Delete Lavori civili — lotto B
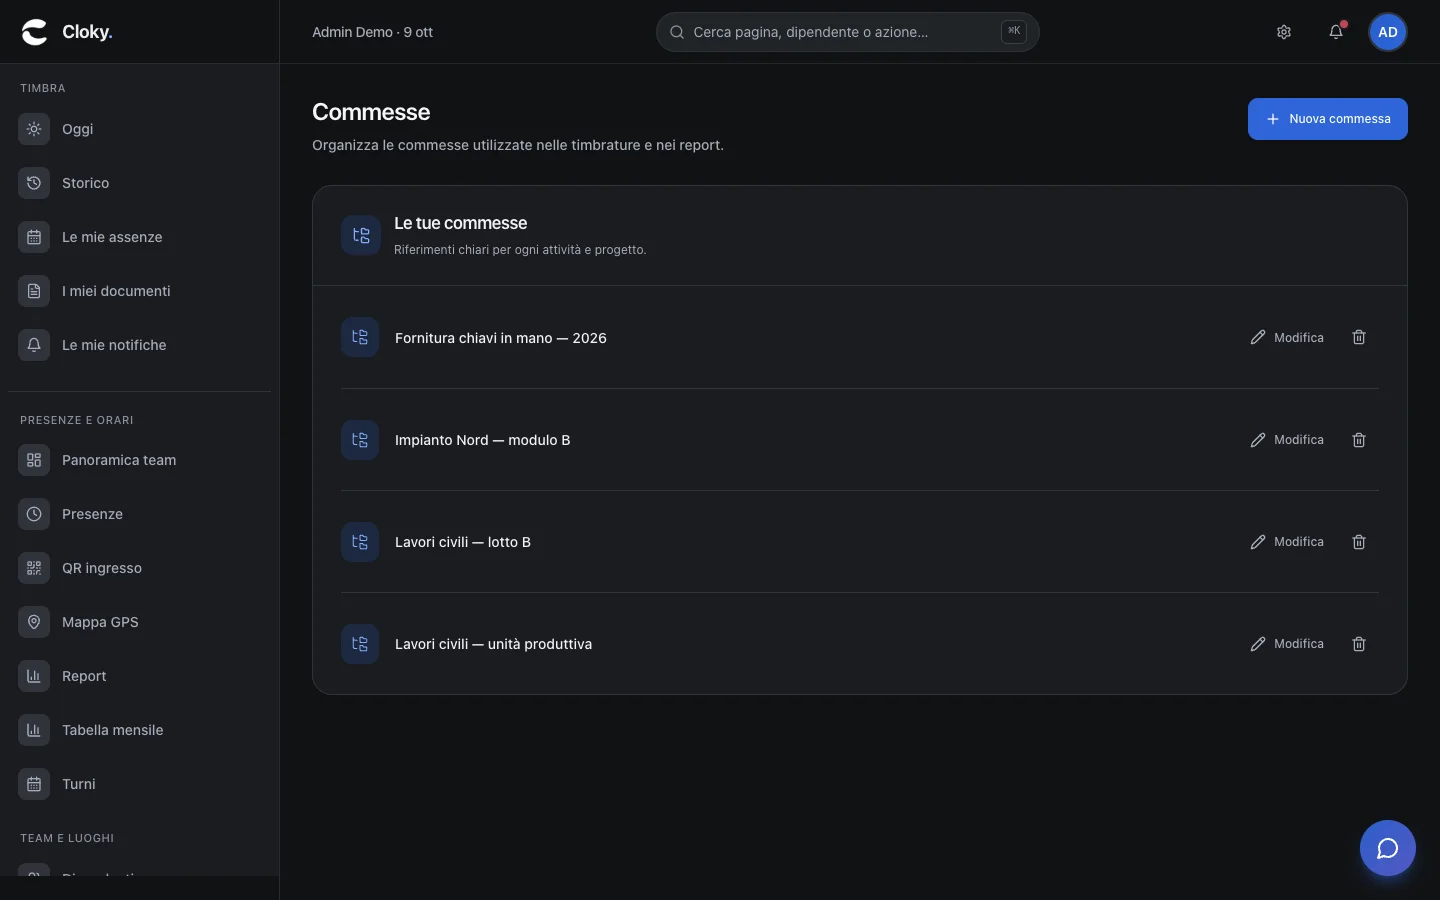This screenshot has width=1440, height=900. (x=1359, y=542)
